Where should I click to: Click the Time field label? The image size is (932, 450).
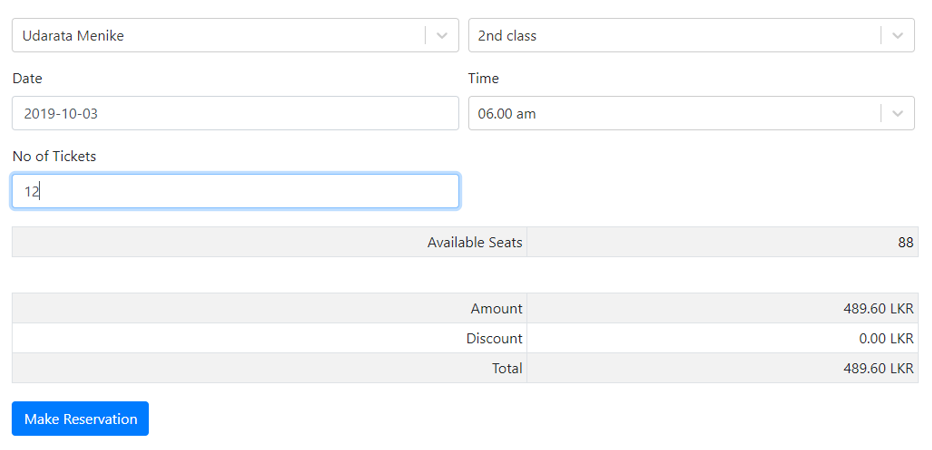coord(483,78)
